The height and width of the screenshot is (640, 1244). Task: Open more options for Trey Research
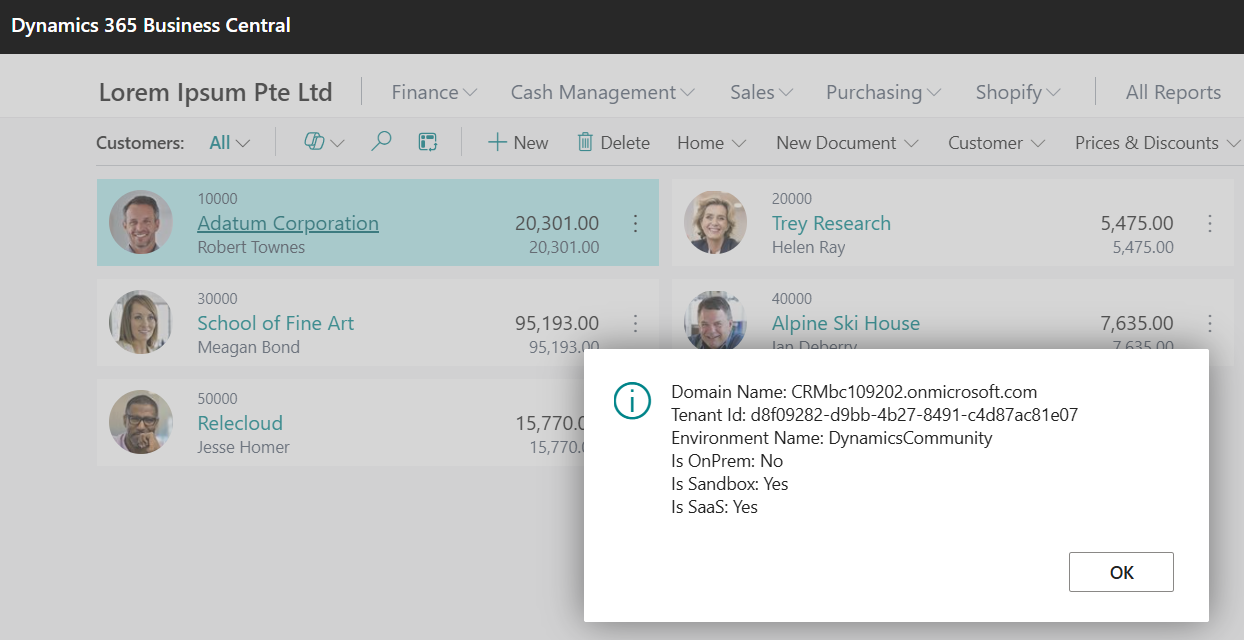(1210, 223)
